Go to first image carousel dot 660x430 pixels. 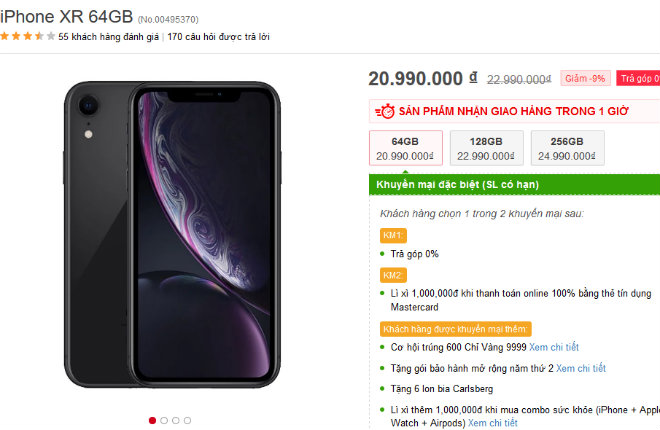point(152,420)
